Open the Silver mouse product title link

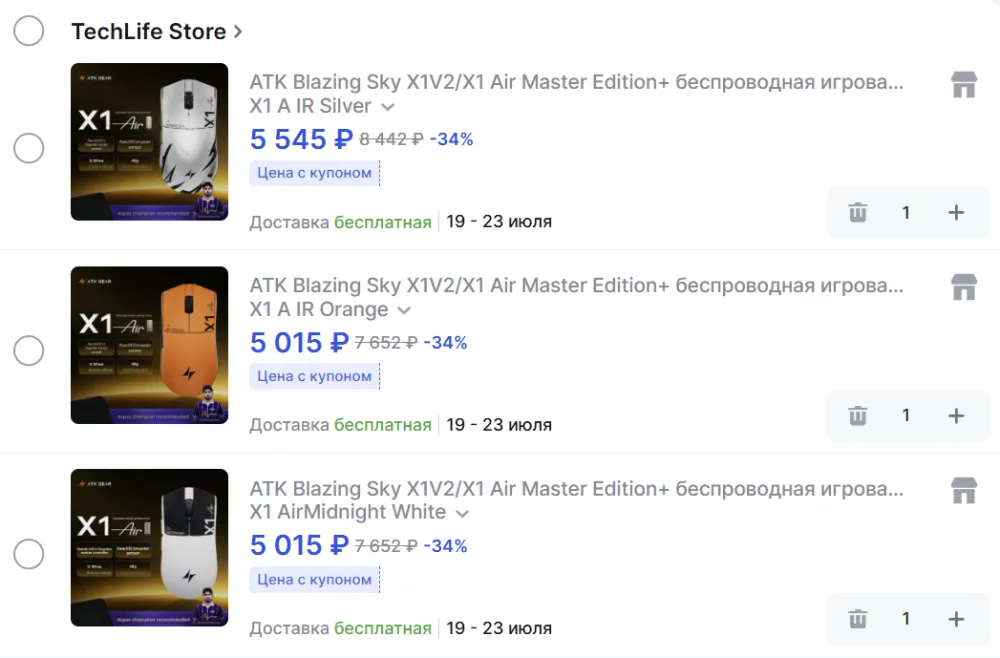click(x=576, y=82)
